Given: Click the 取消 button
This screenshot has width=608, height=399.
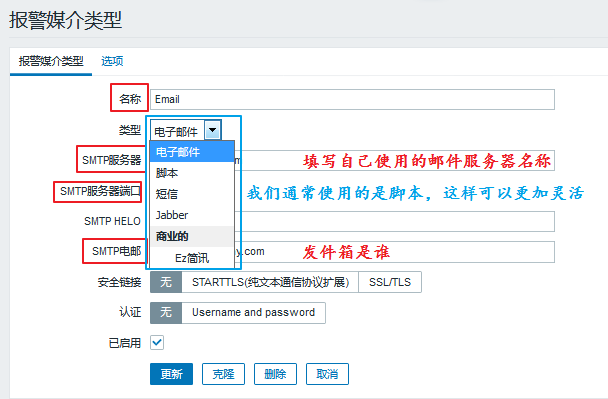Looking at the screenshot, I should tap(327, 374).
